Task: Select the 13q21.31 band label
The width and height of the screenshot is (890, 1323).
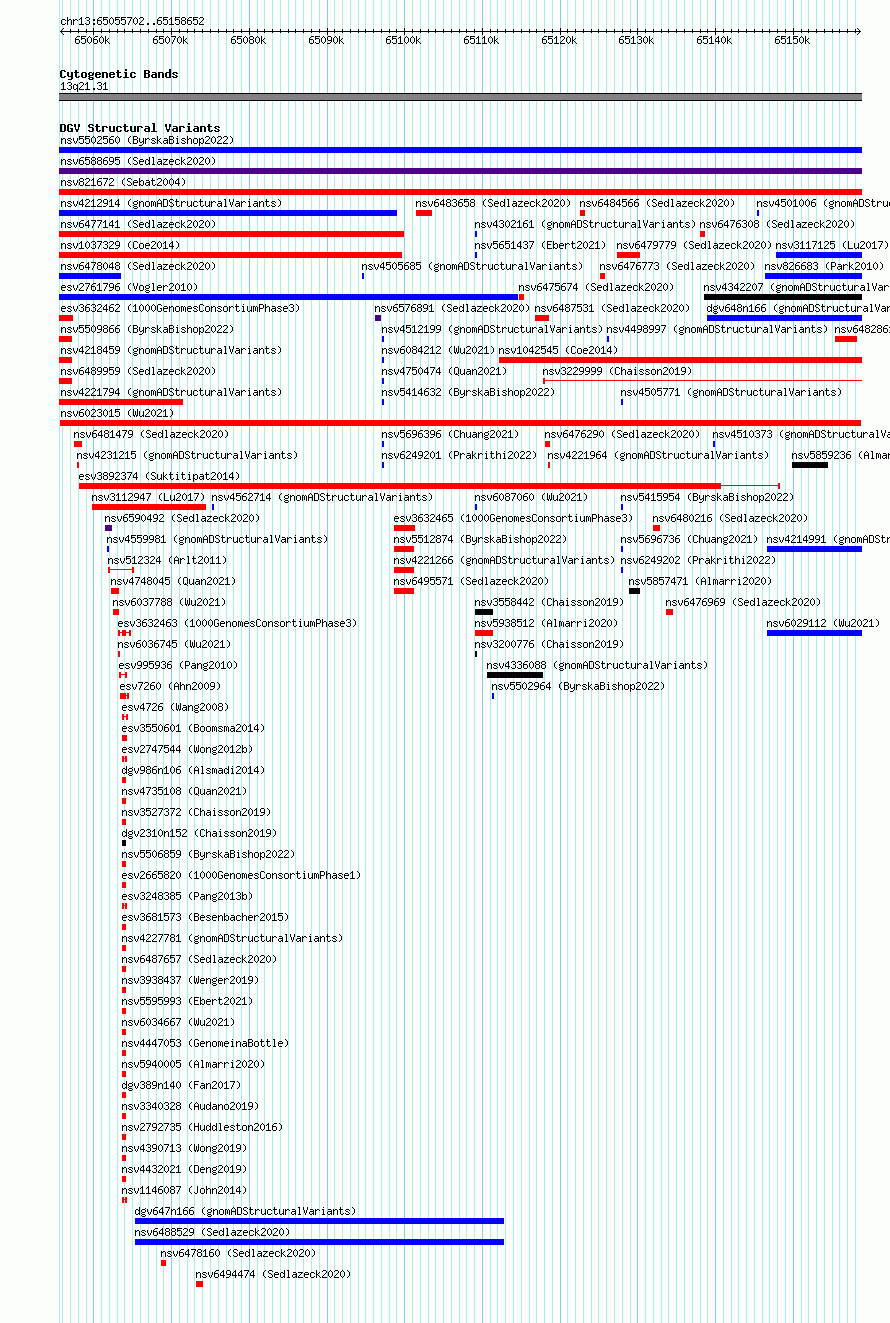Action: [x=84, y=87]
